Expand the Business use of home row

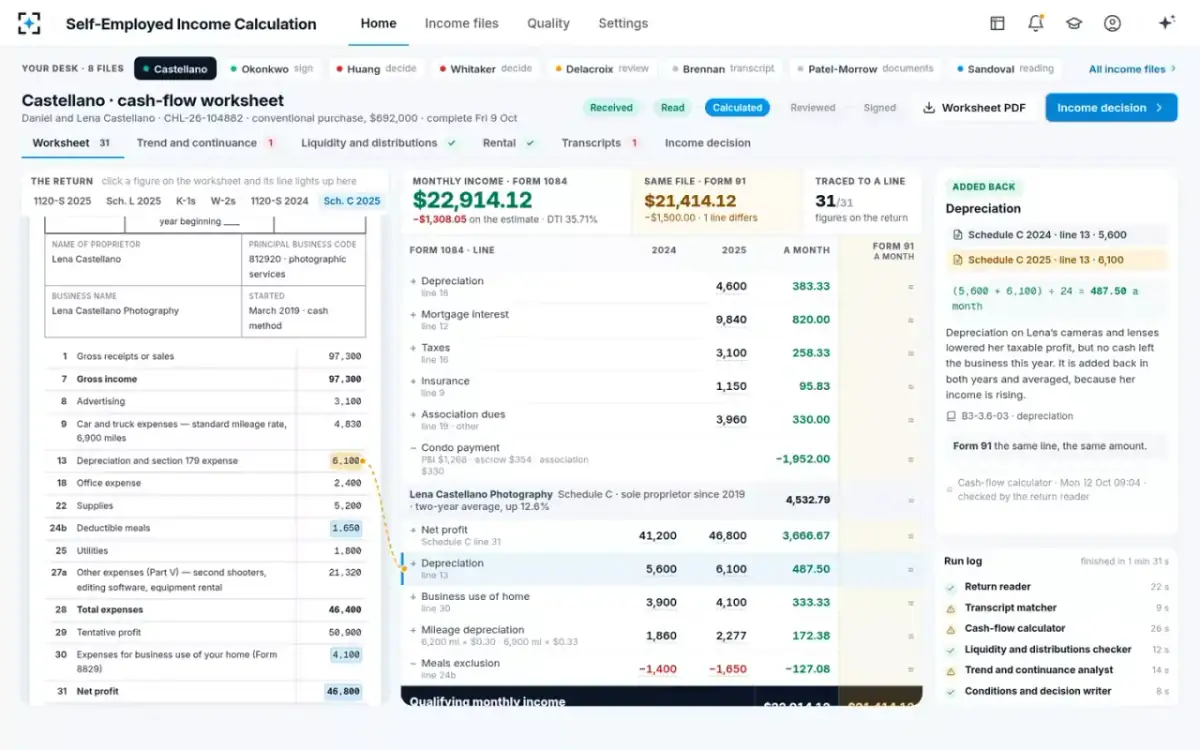point(413,597)
